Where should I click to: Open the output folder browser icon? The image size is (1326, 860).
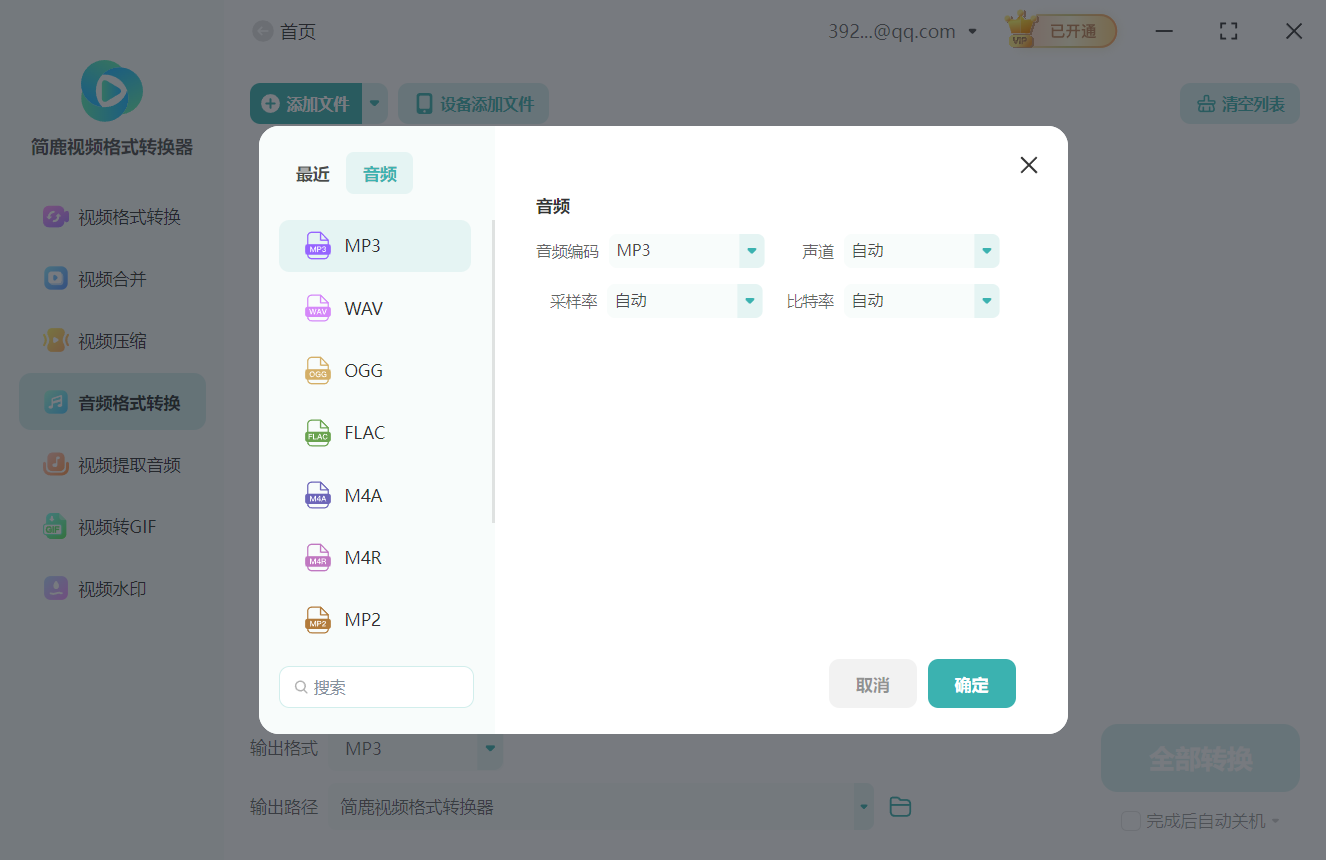899,806
